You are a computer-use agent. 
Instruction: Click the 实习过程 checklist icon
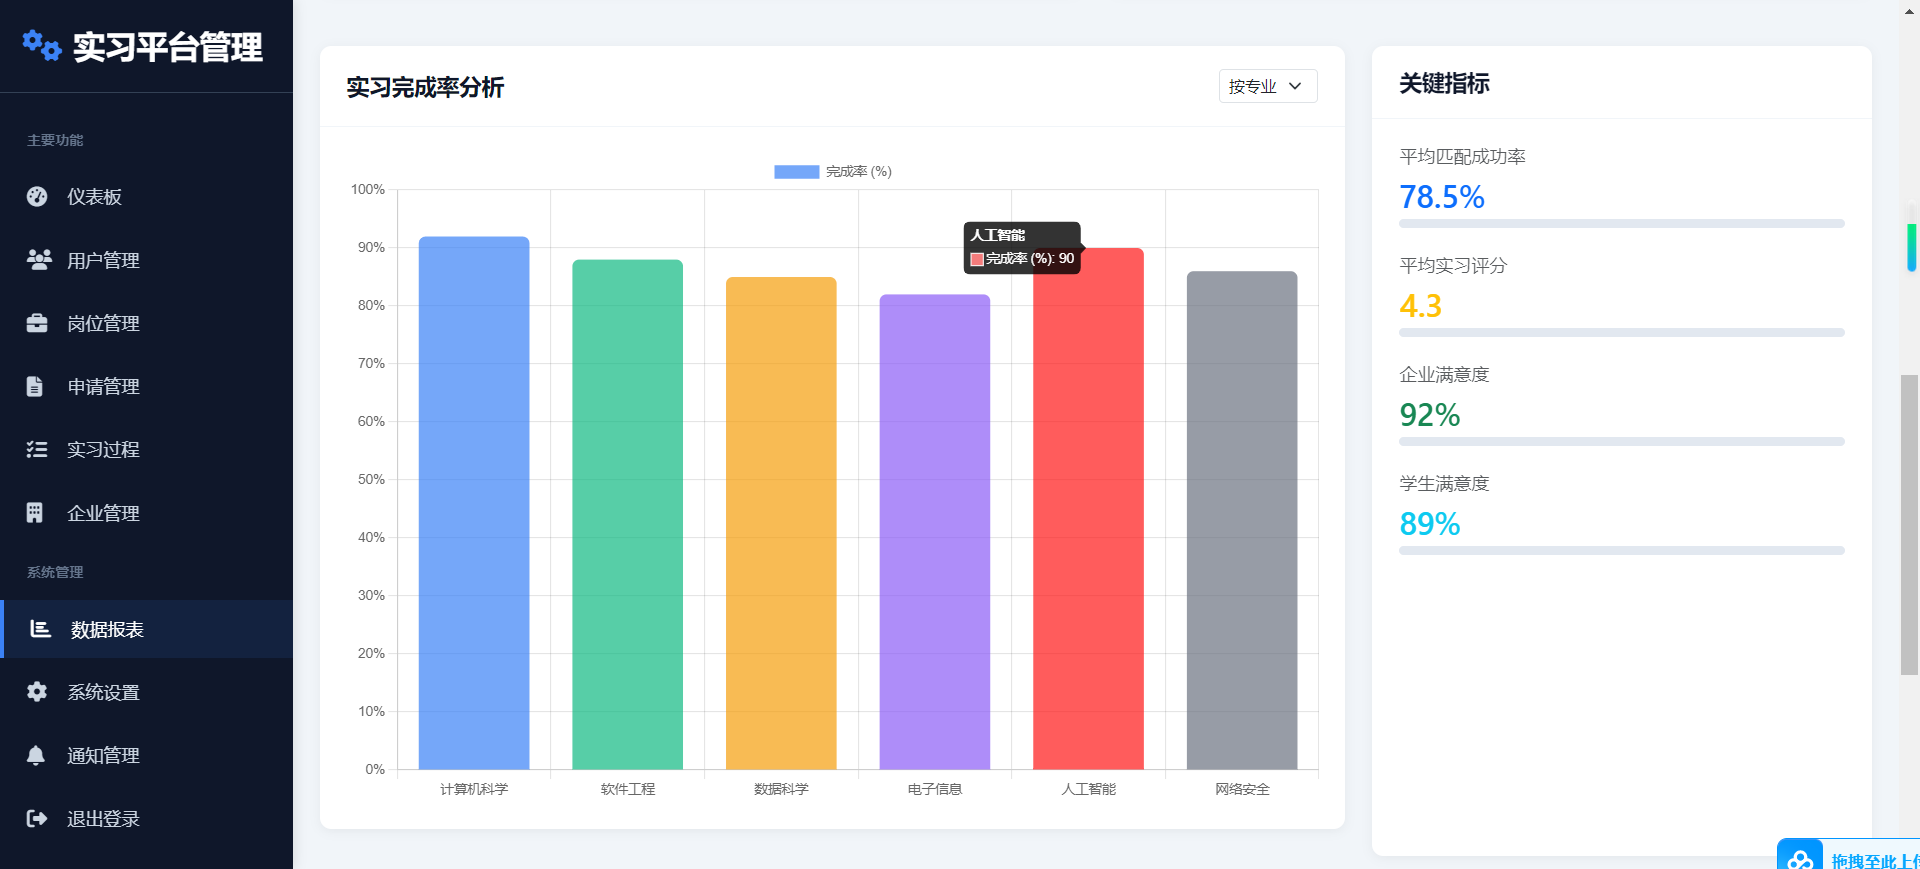[37, 449]
